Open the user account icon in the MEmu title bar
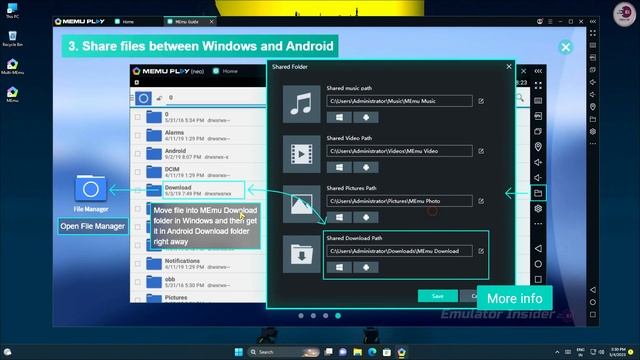Viewport: 640px width, 360px height. (x=540, y=22)
